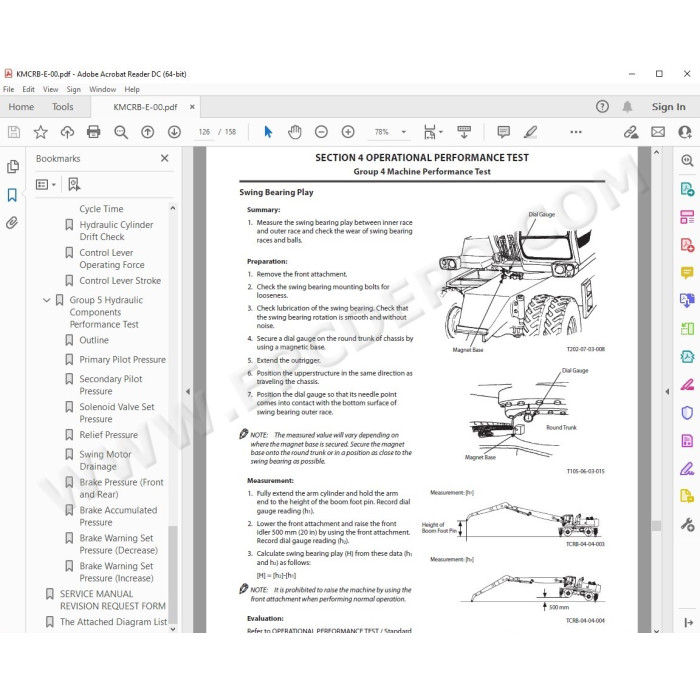Open the View menu
This screenshot has width=700, height=700.
[50, 89]
